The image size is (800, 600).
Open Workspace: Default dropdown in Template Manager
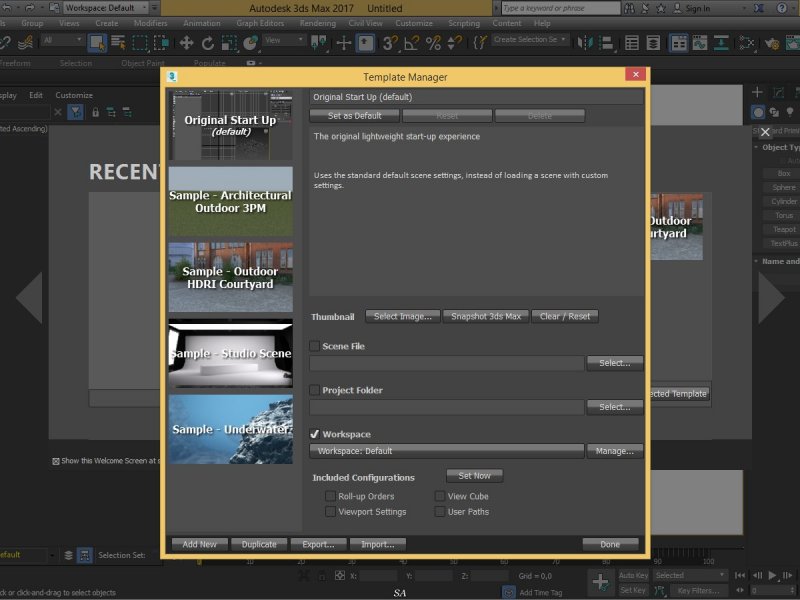click(446, 451)
